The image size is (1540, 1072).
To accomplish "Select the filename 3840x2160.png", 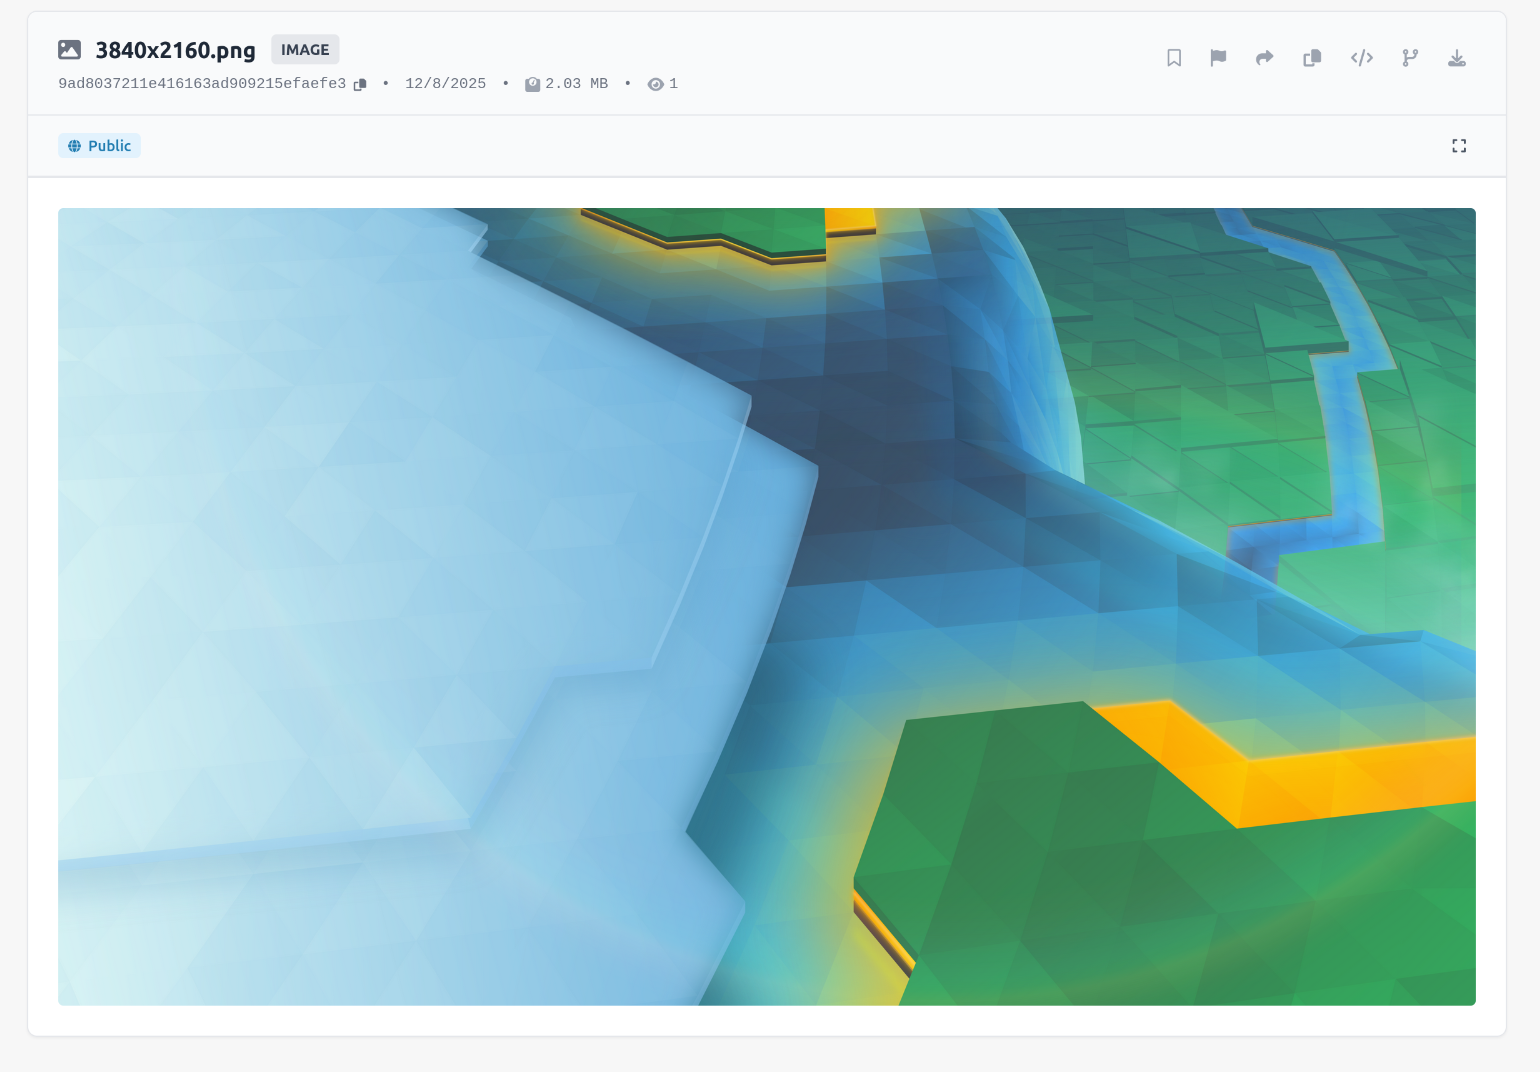I will (x=176, y=50).
